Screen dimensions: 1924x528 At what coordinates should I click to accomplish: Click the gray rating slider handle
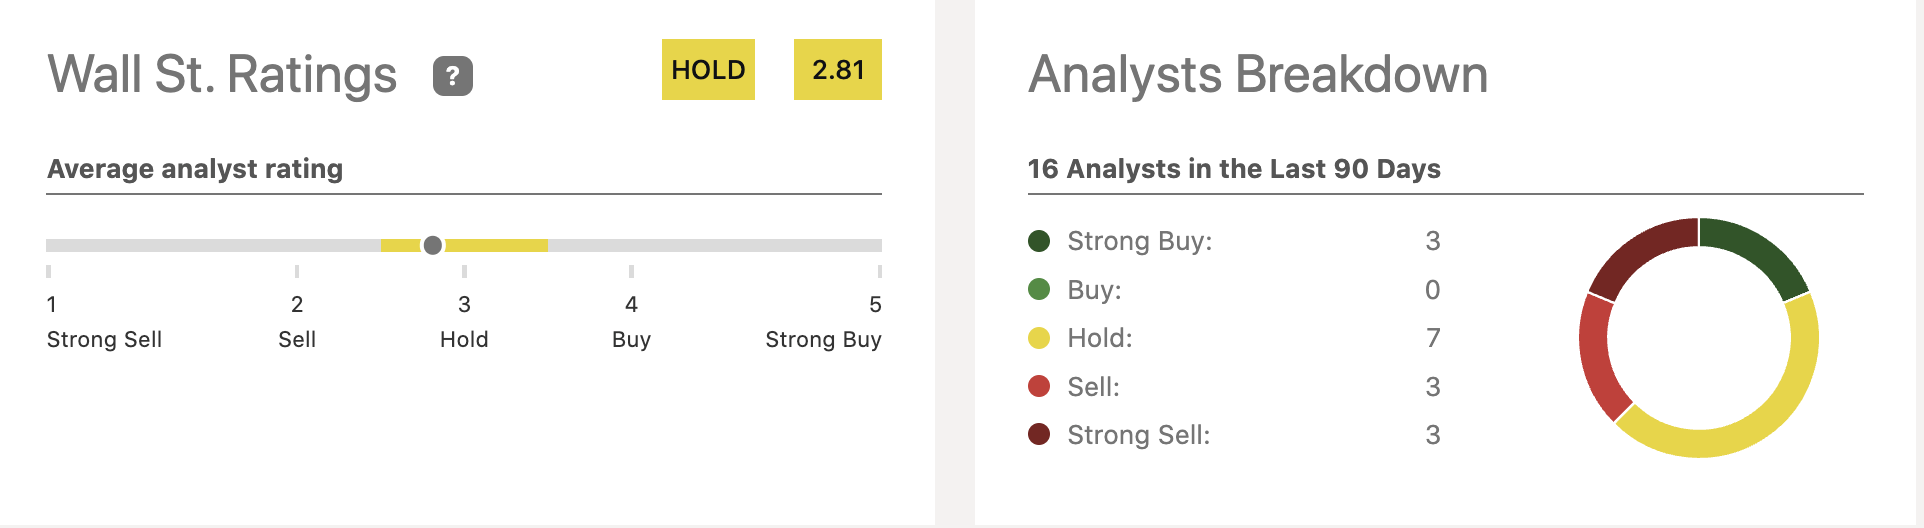(x=433, y=245)
